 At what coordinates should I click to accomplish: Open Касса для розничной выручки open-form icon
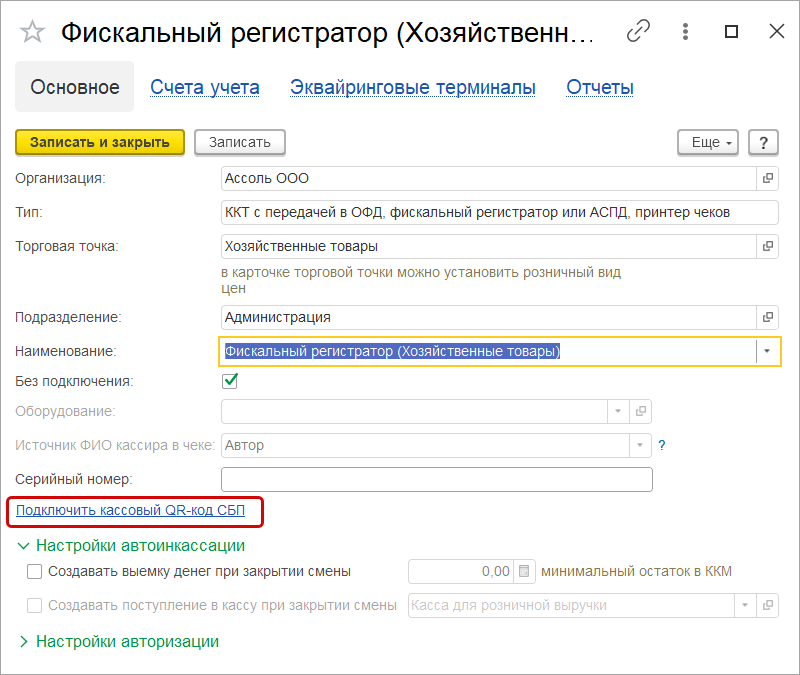point(767,606)
